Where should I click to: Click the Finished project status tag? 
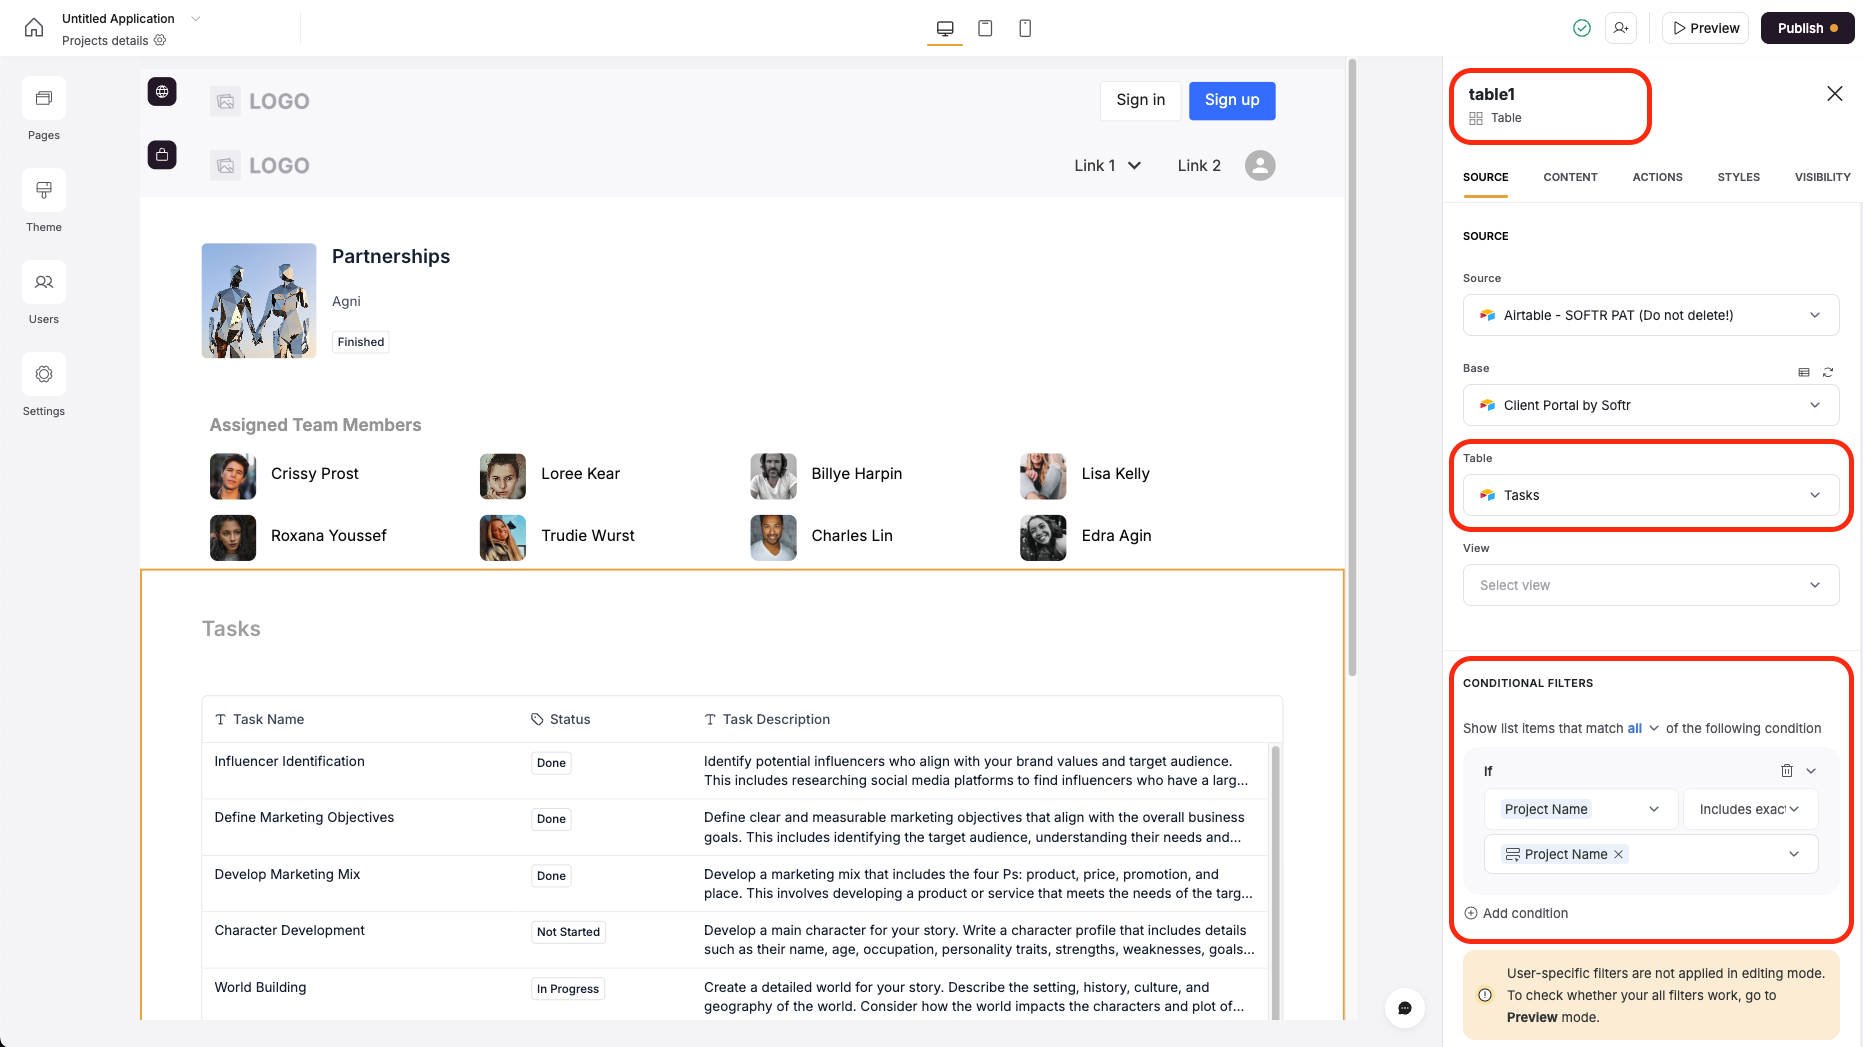click(361, 342)
